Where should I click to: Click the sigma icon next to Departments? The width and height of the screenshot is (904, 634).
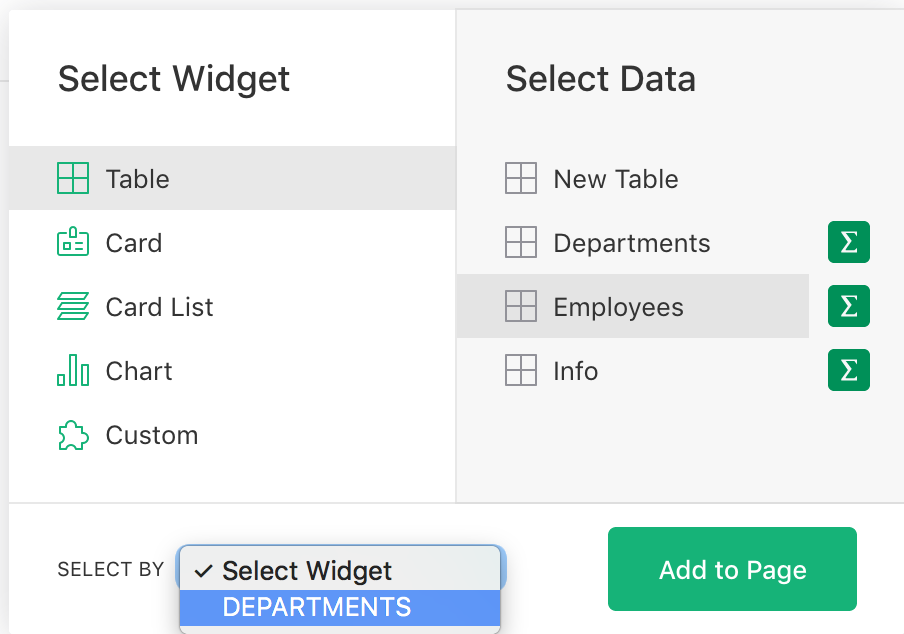pos(848,242)
